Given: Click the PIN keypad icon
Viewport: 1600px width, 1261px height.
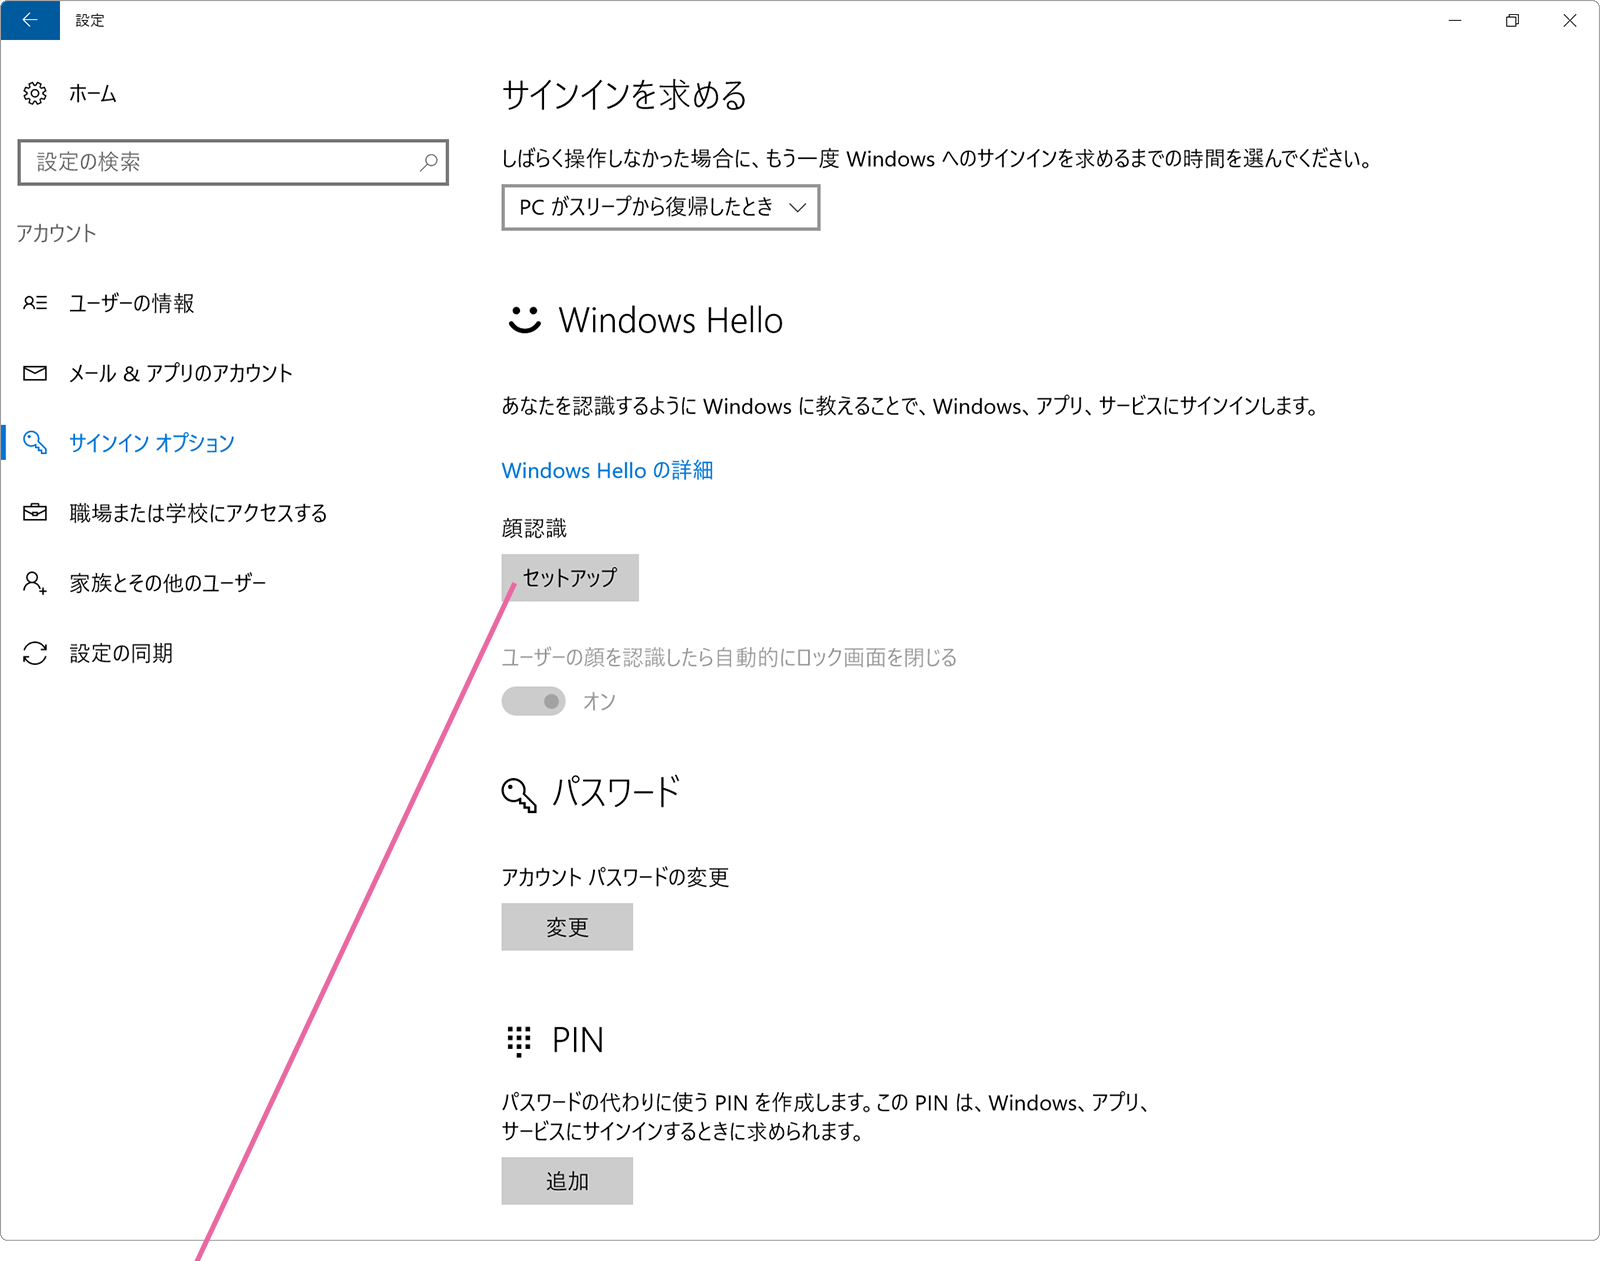Looking at the screenshot, I should pos(518,1041).
